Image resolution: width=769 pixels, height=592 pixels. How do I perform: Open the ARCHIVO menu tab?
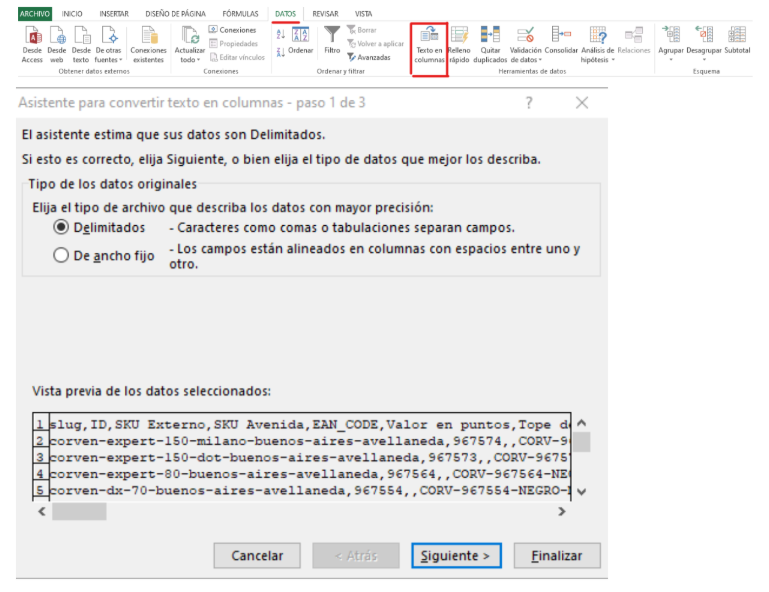[x=34, y=13]
